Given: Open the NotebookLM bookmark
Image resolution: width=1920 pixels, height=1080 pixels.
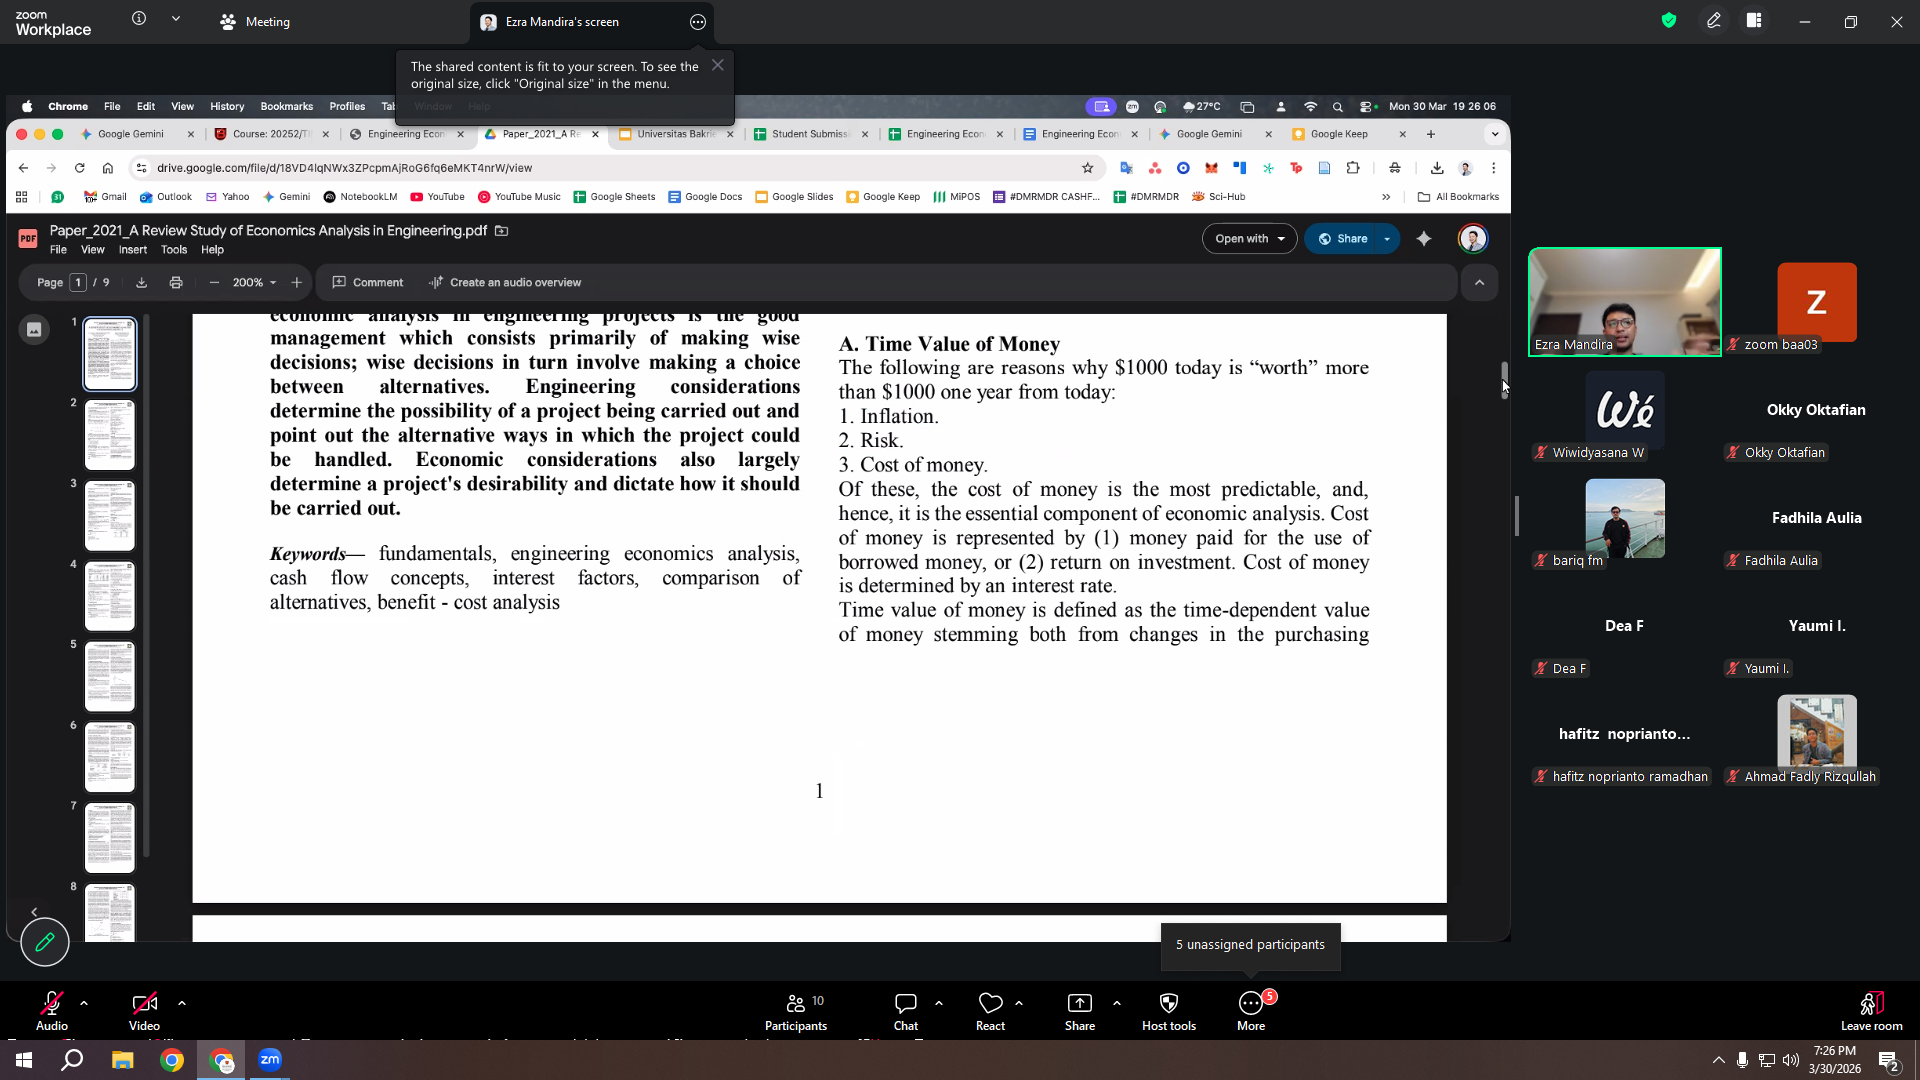Looking at the screenshot, I should click(360, 197).
